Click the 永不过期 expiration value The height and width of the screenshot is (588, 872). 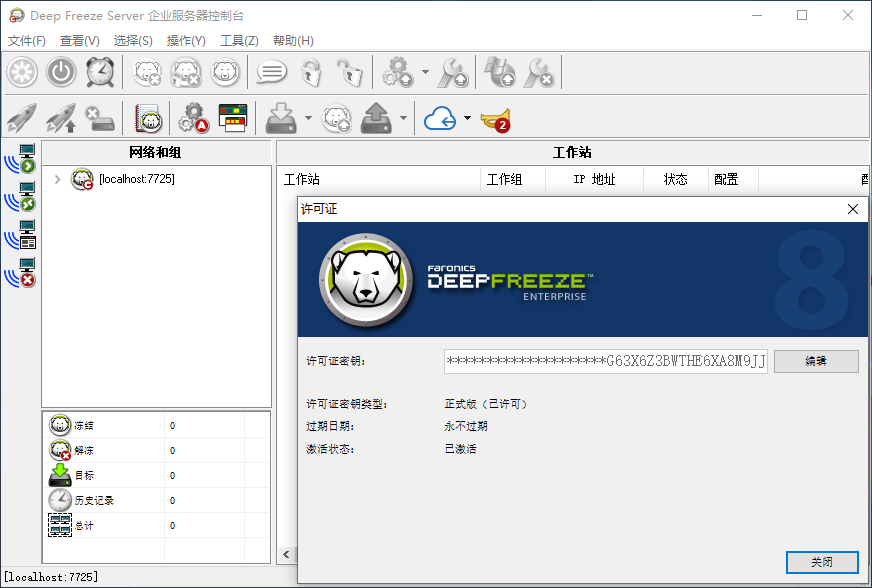point(466,426)
